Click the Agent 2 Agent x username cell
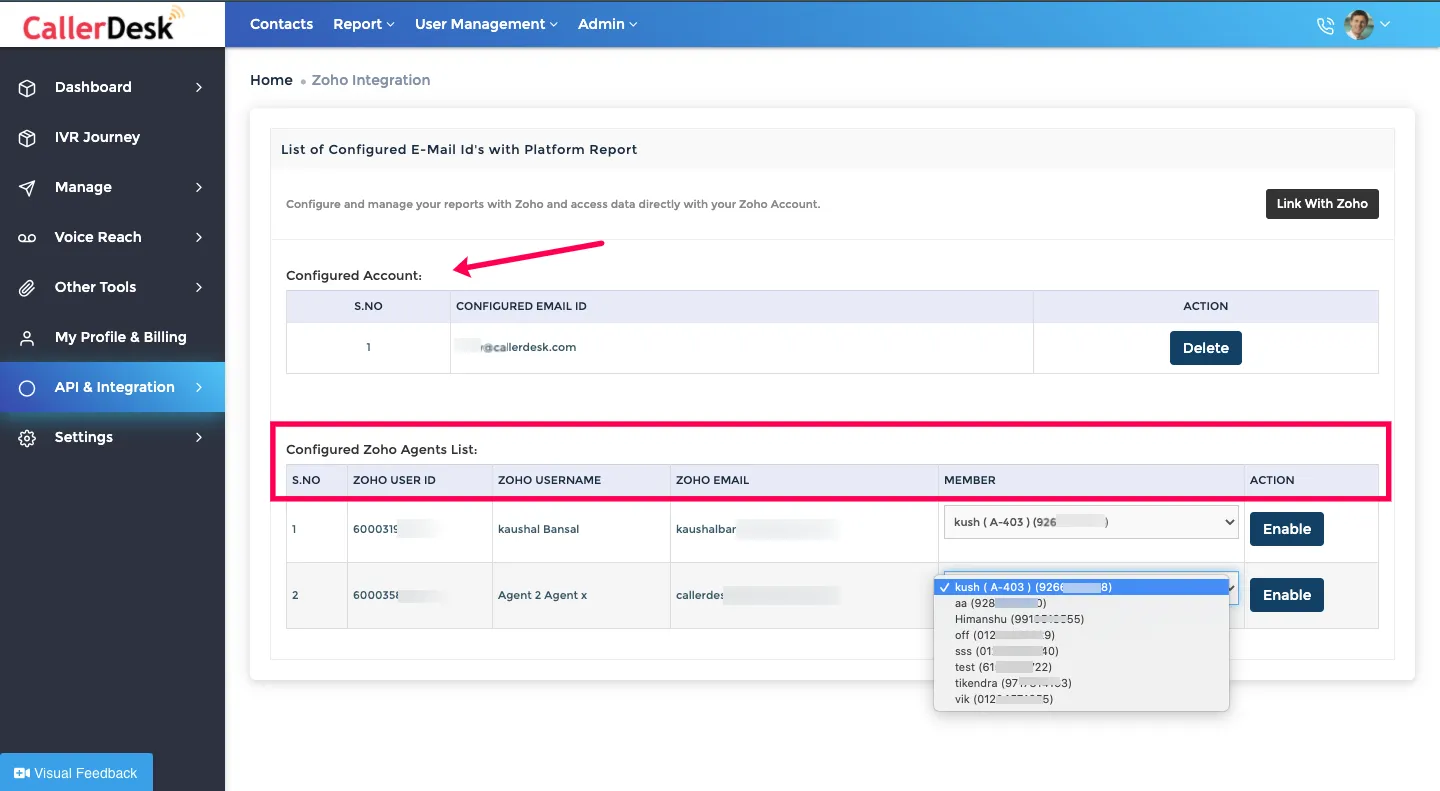This screenshot has width=1440, height=791. pos(581,595)
